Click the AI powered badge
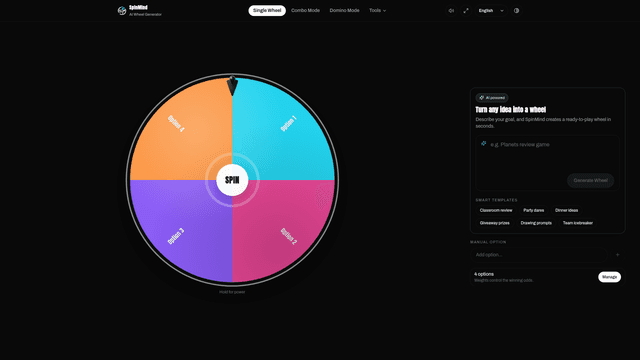 pyautogui.click(x=492, y=98)
